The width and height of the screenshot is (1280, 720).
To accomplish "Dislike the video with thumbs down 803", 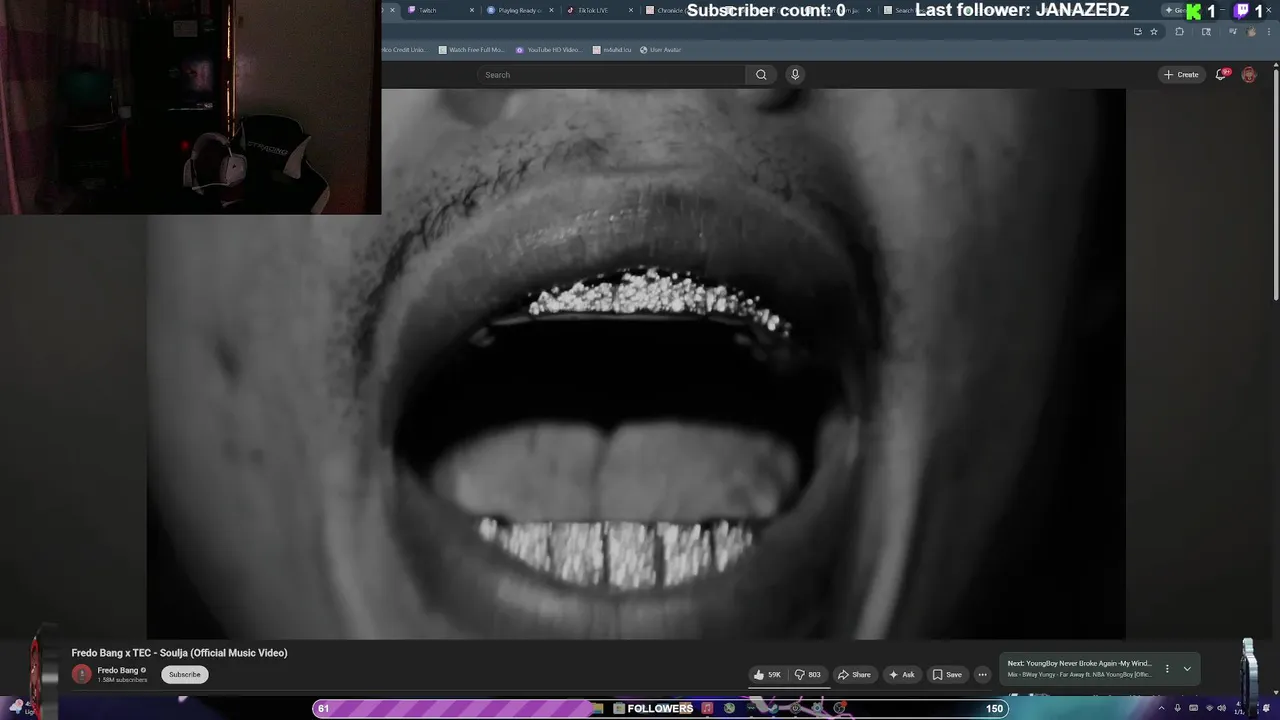I will [808, 675].
